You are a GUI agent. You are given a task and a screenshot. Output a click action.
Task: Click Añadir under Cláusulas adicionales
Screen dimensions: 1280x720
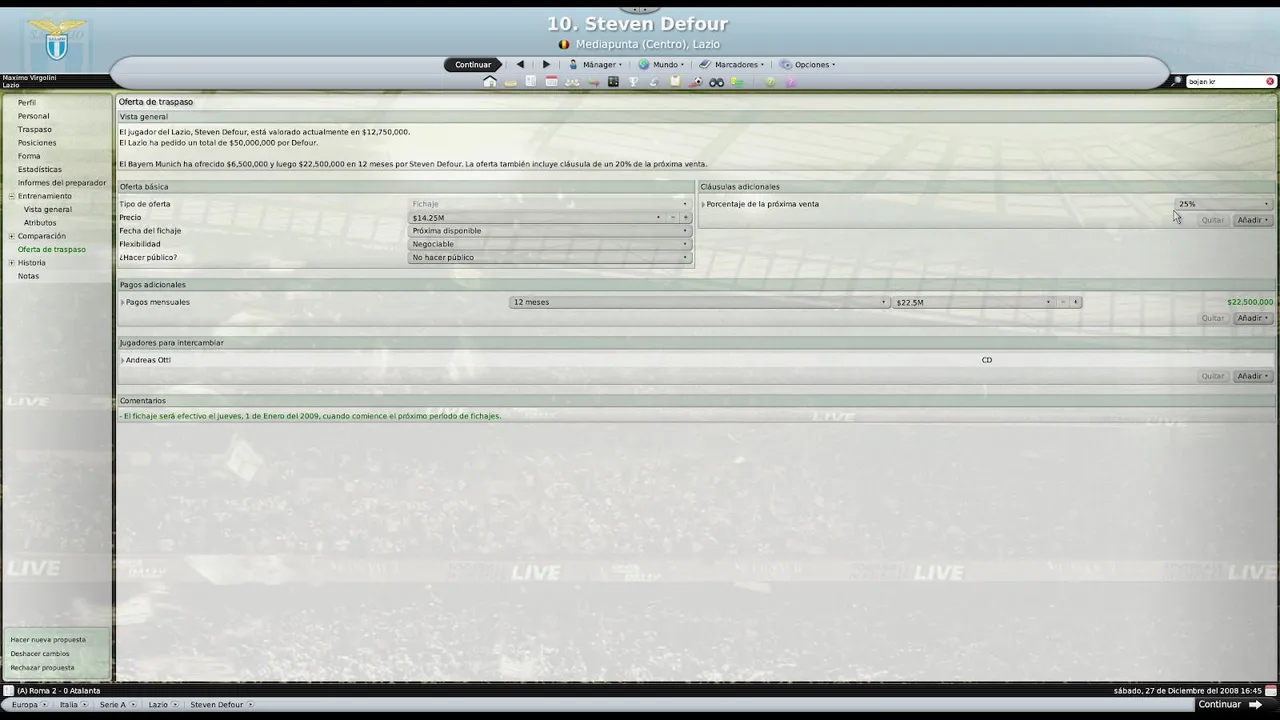[1253, 220]
